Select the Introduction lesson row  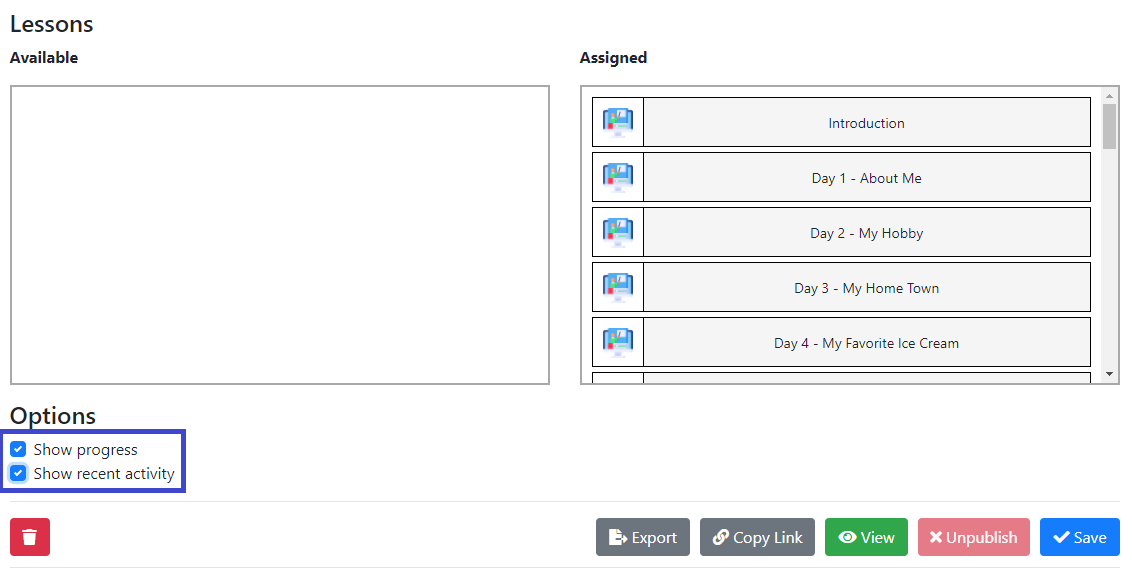click(841, 123)
